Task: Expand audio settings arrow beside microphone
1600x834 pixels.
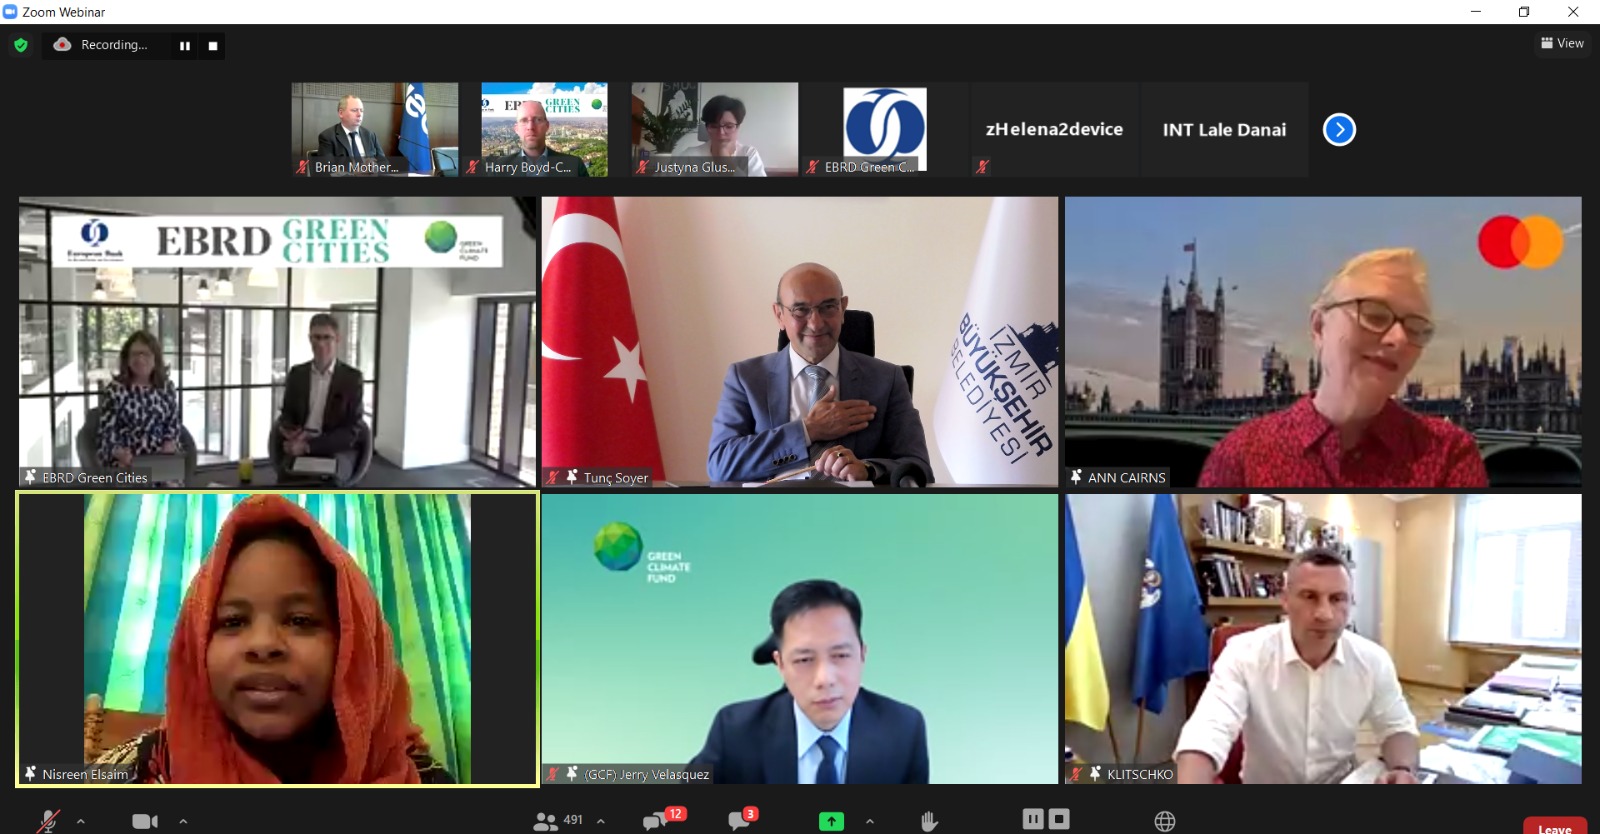Action: (x=81, y=821)
